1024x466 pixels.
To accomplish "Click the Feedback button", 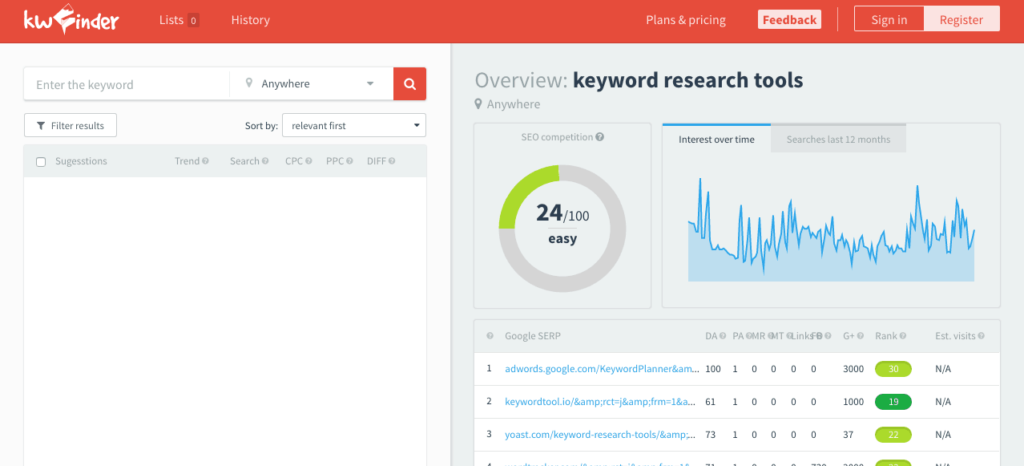I will (790, 20).
